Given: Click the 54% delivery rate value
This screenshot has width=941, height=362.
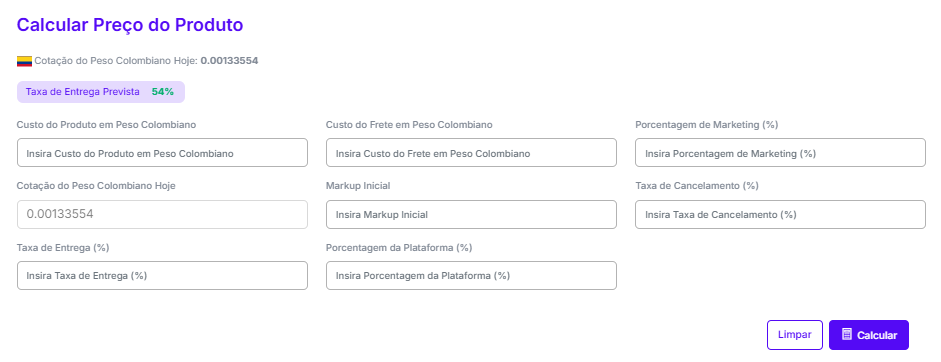Looking at the screenshot, I should click(x=163, y=92).
